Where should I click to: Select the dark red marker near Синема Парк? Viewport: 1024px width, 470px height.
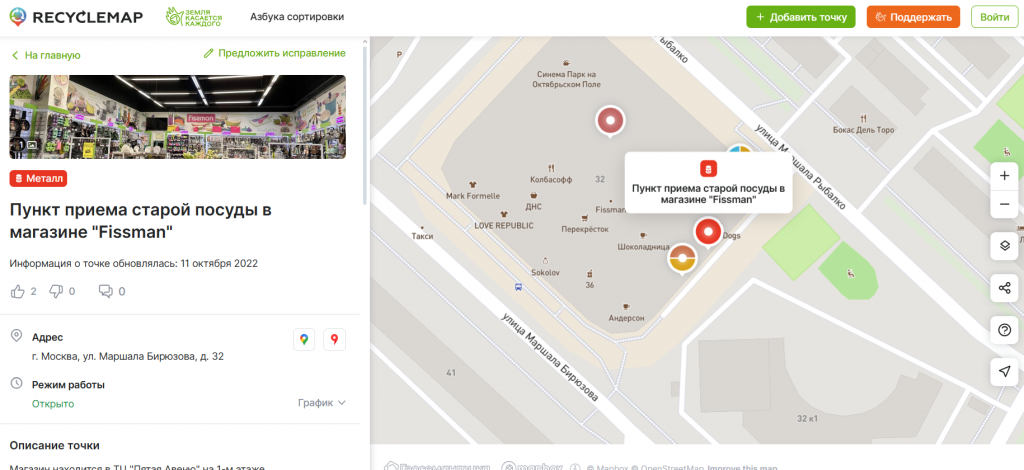tap(611, 121)
